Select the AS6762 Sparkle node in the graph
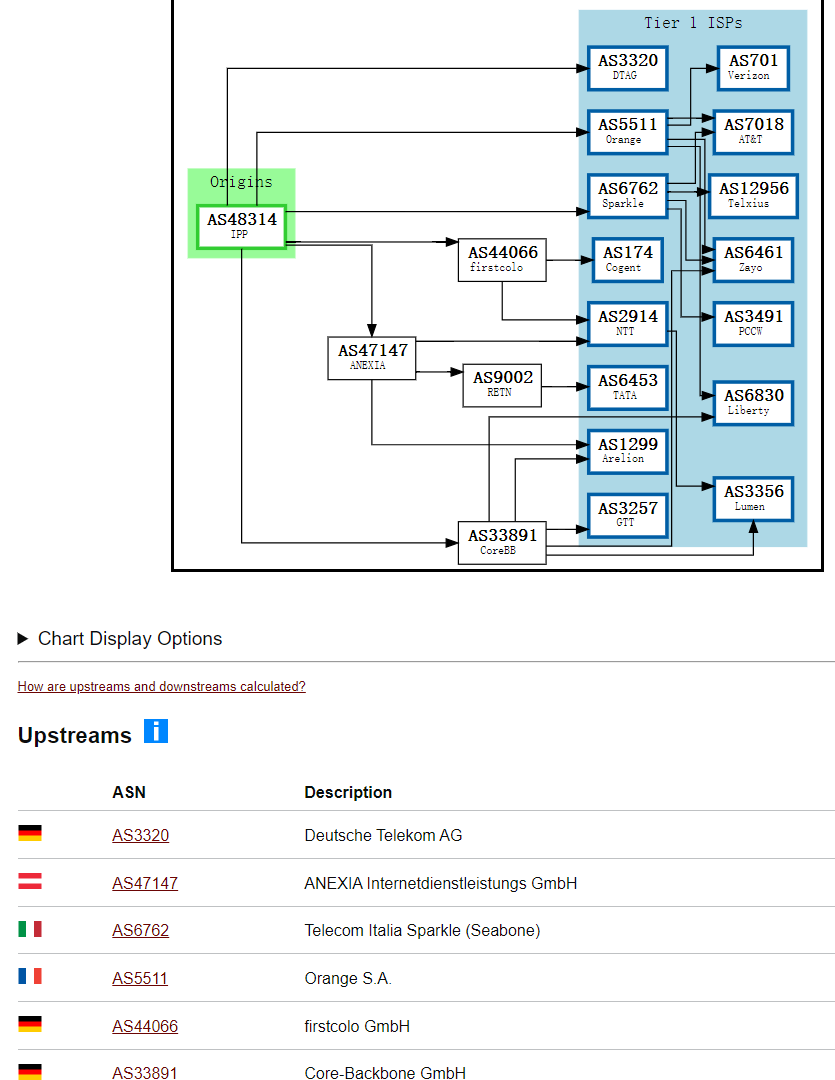Screen dimensions: 835x1080 (x=628, y=196)
